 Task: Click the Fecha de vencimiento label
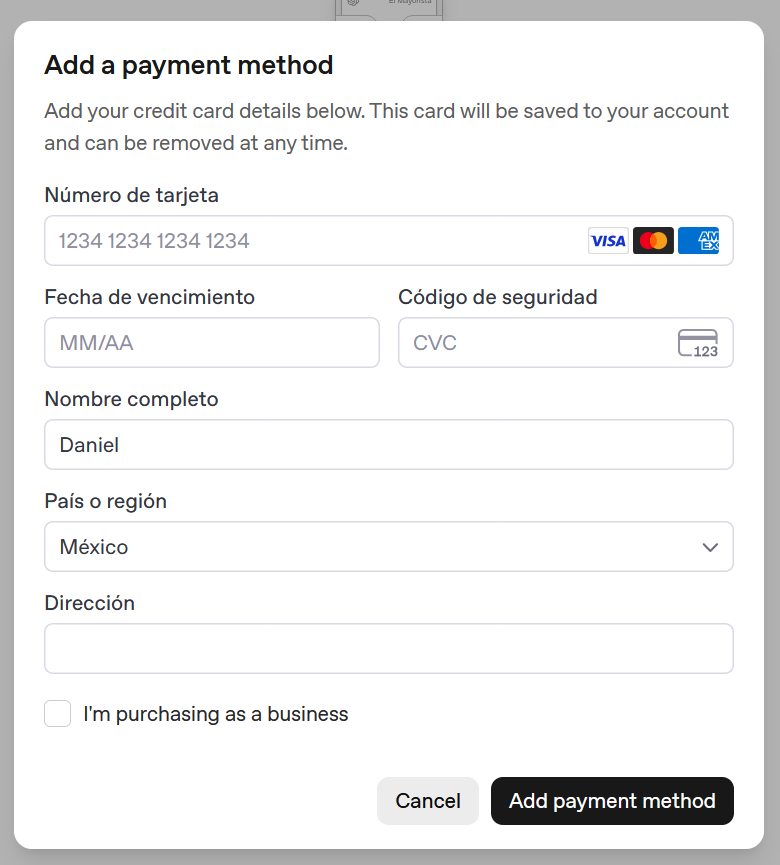click(150, 297)
